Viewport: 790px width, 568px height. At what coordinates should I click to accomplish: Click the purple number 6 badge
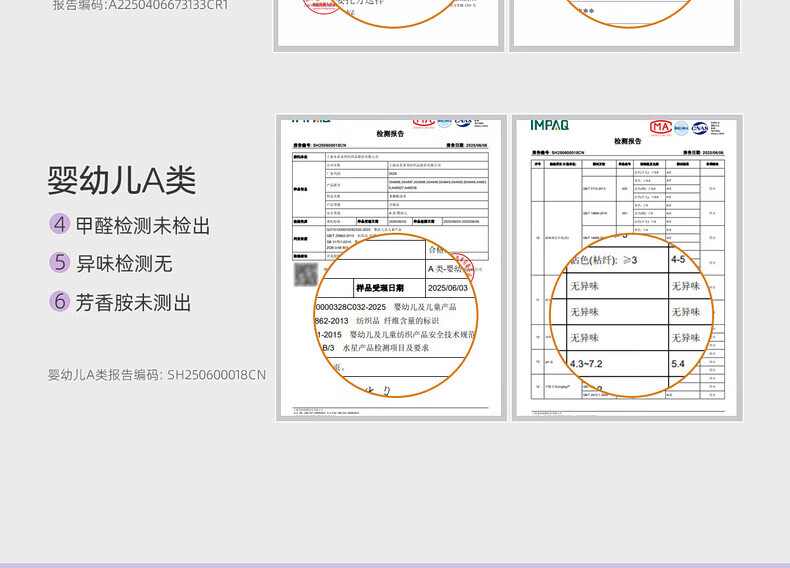tap(60, 301)
